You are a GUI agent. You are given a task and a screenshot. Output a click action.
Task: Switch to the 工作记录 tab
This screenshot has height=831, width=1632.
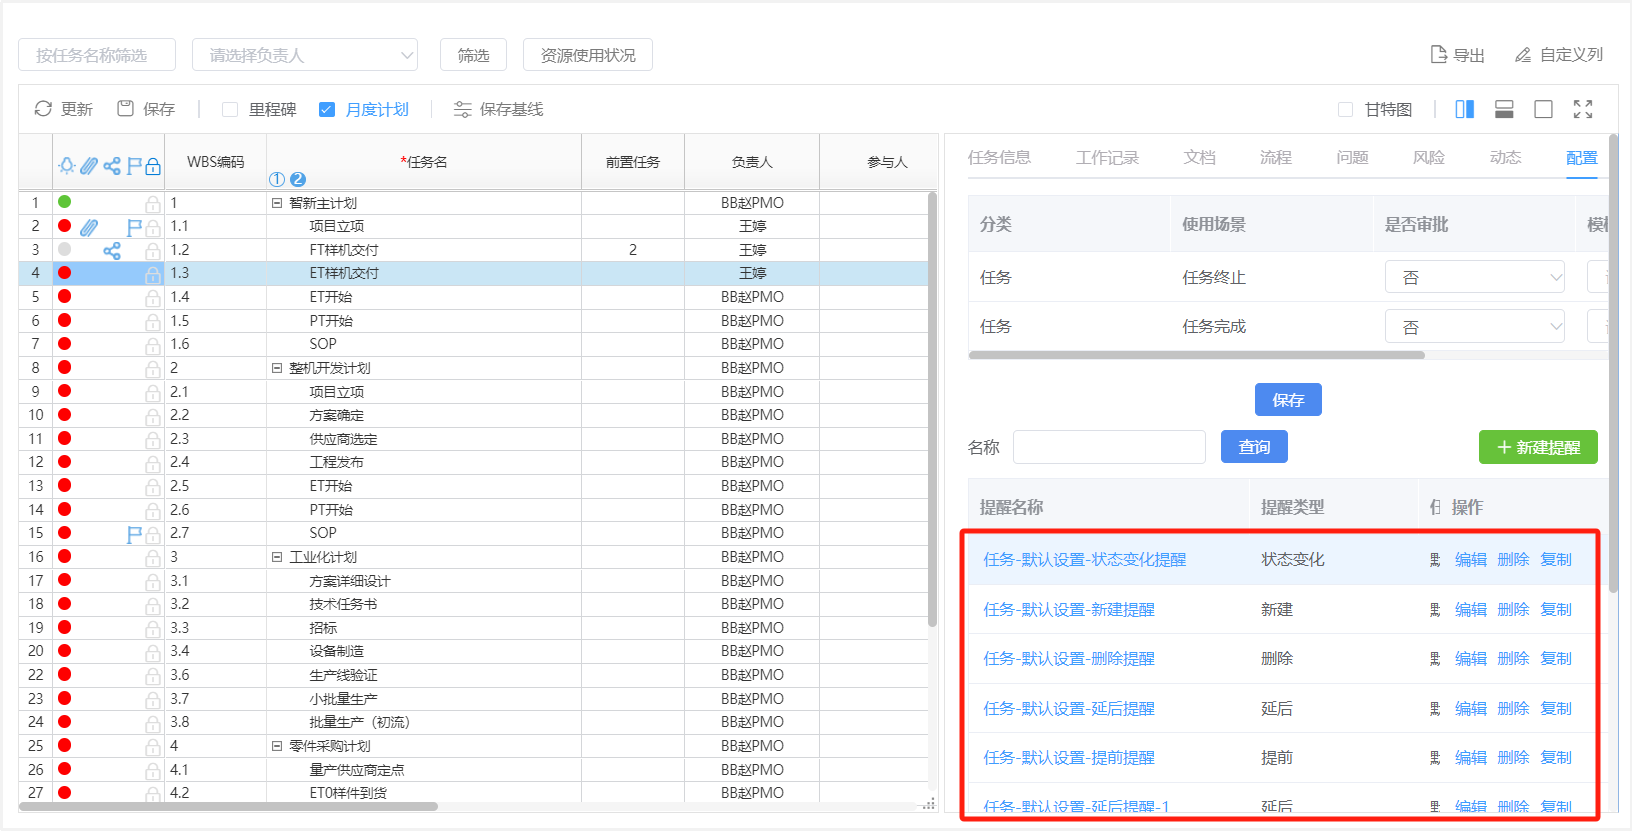coord(1107,158)
